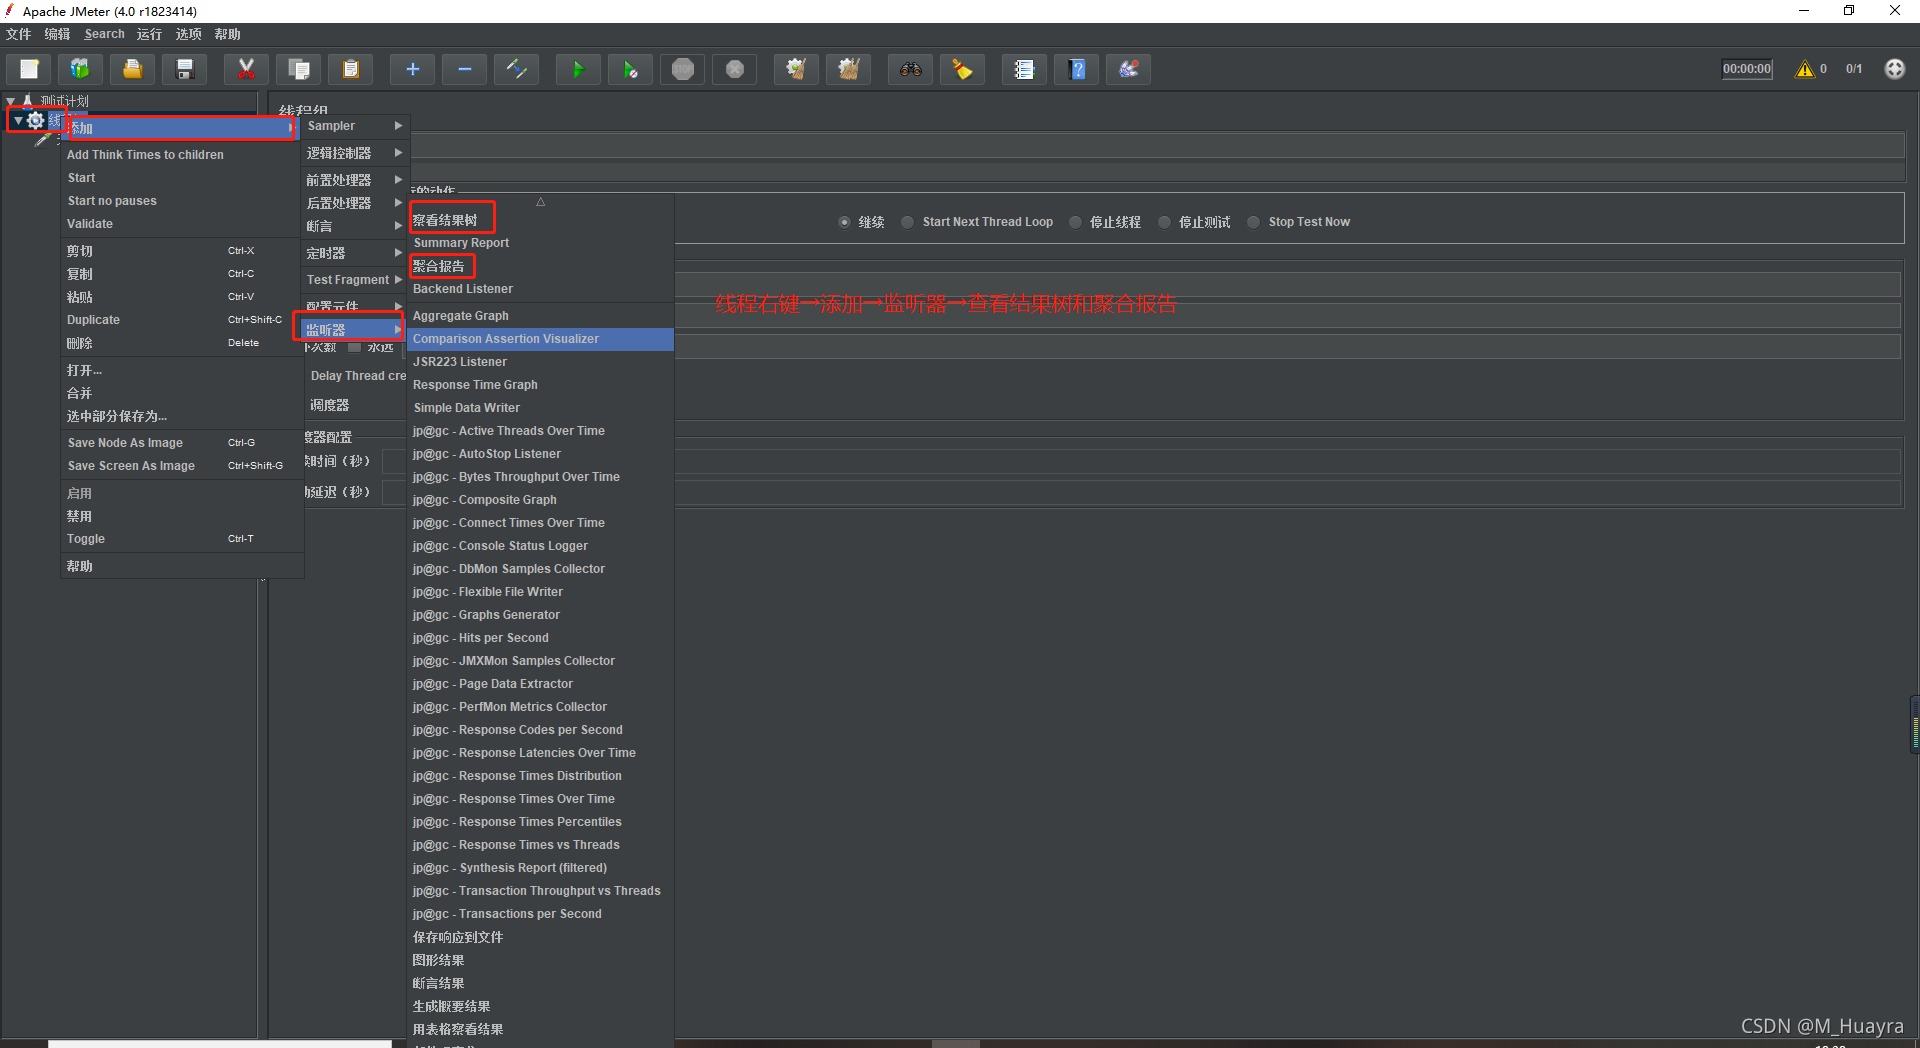
Task: Select Start Next Thread Loop radio button
Action: (907, 222)
